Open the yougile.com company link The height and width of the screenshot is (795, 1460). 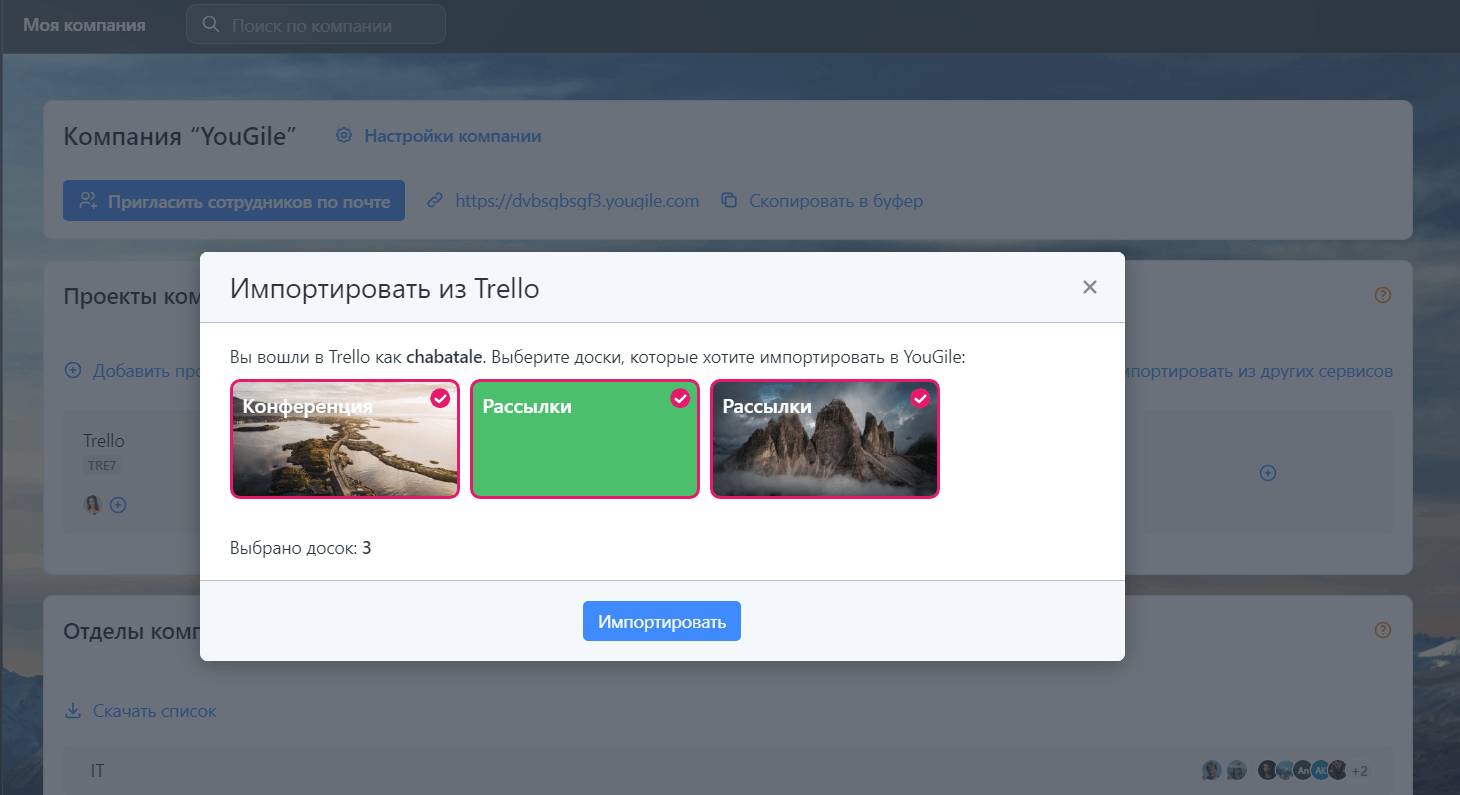(x=576, y=201)
